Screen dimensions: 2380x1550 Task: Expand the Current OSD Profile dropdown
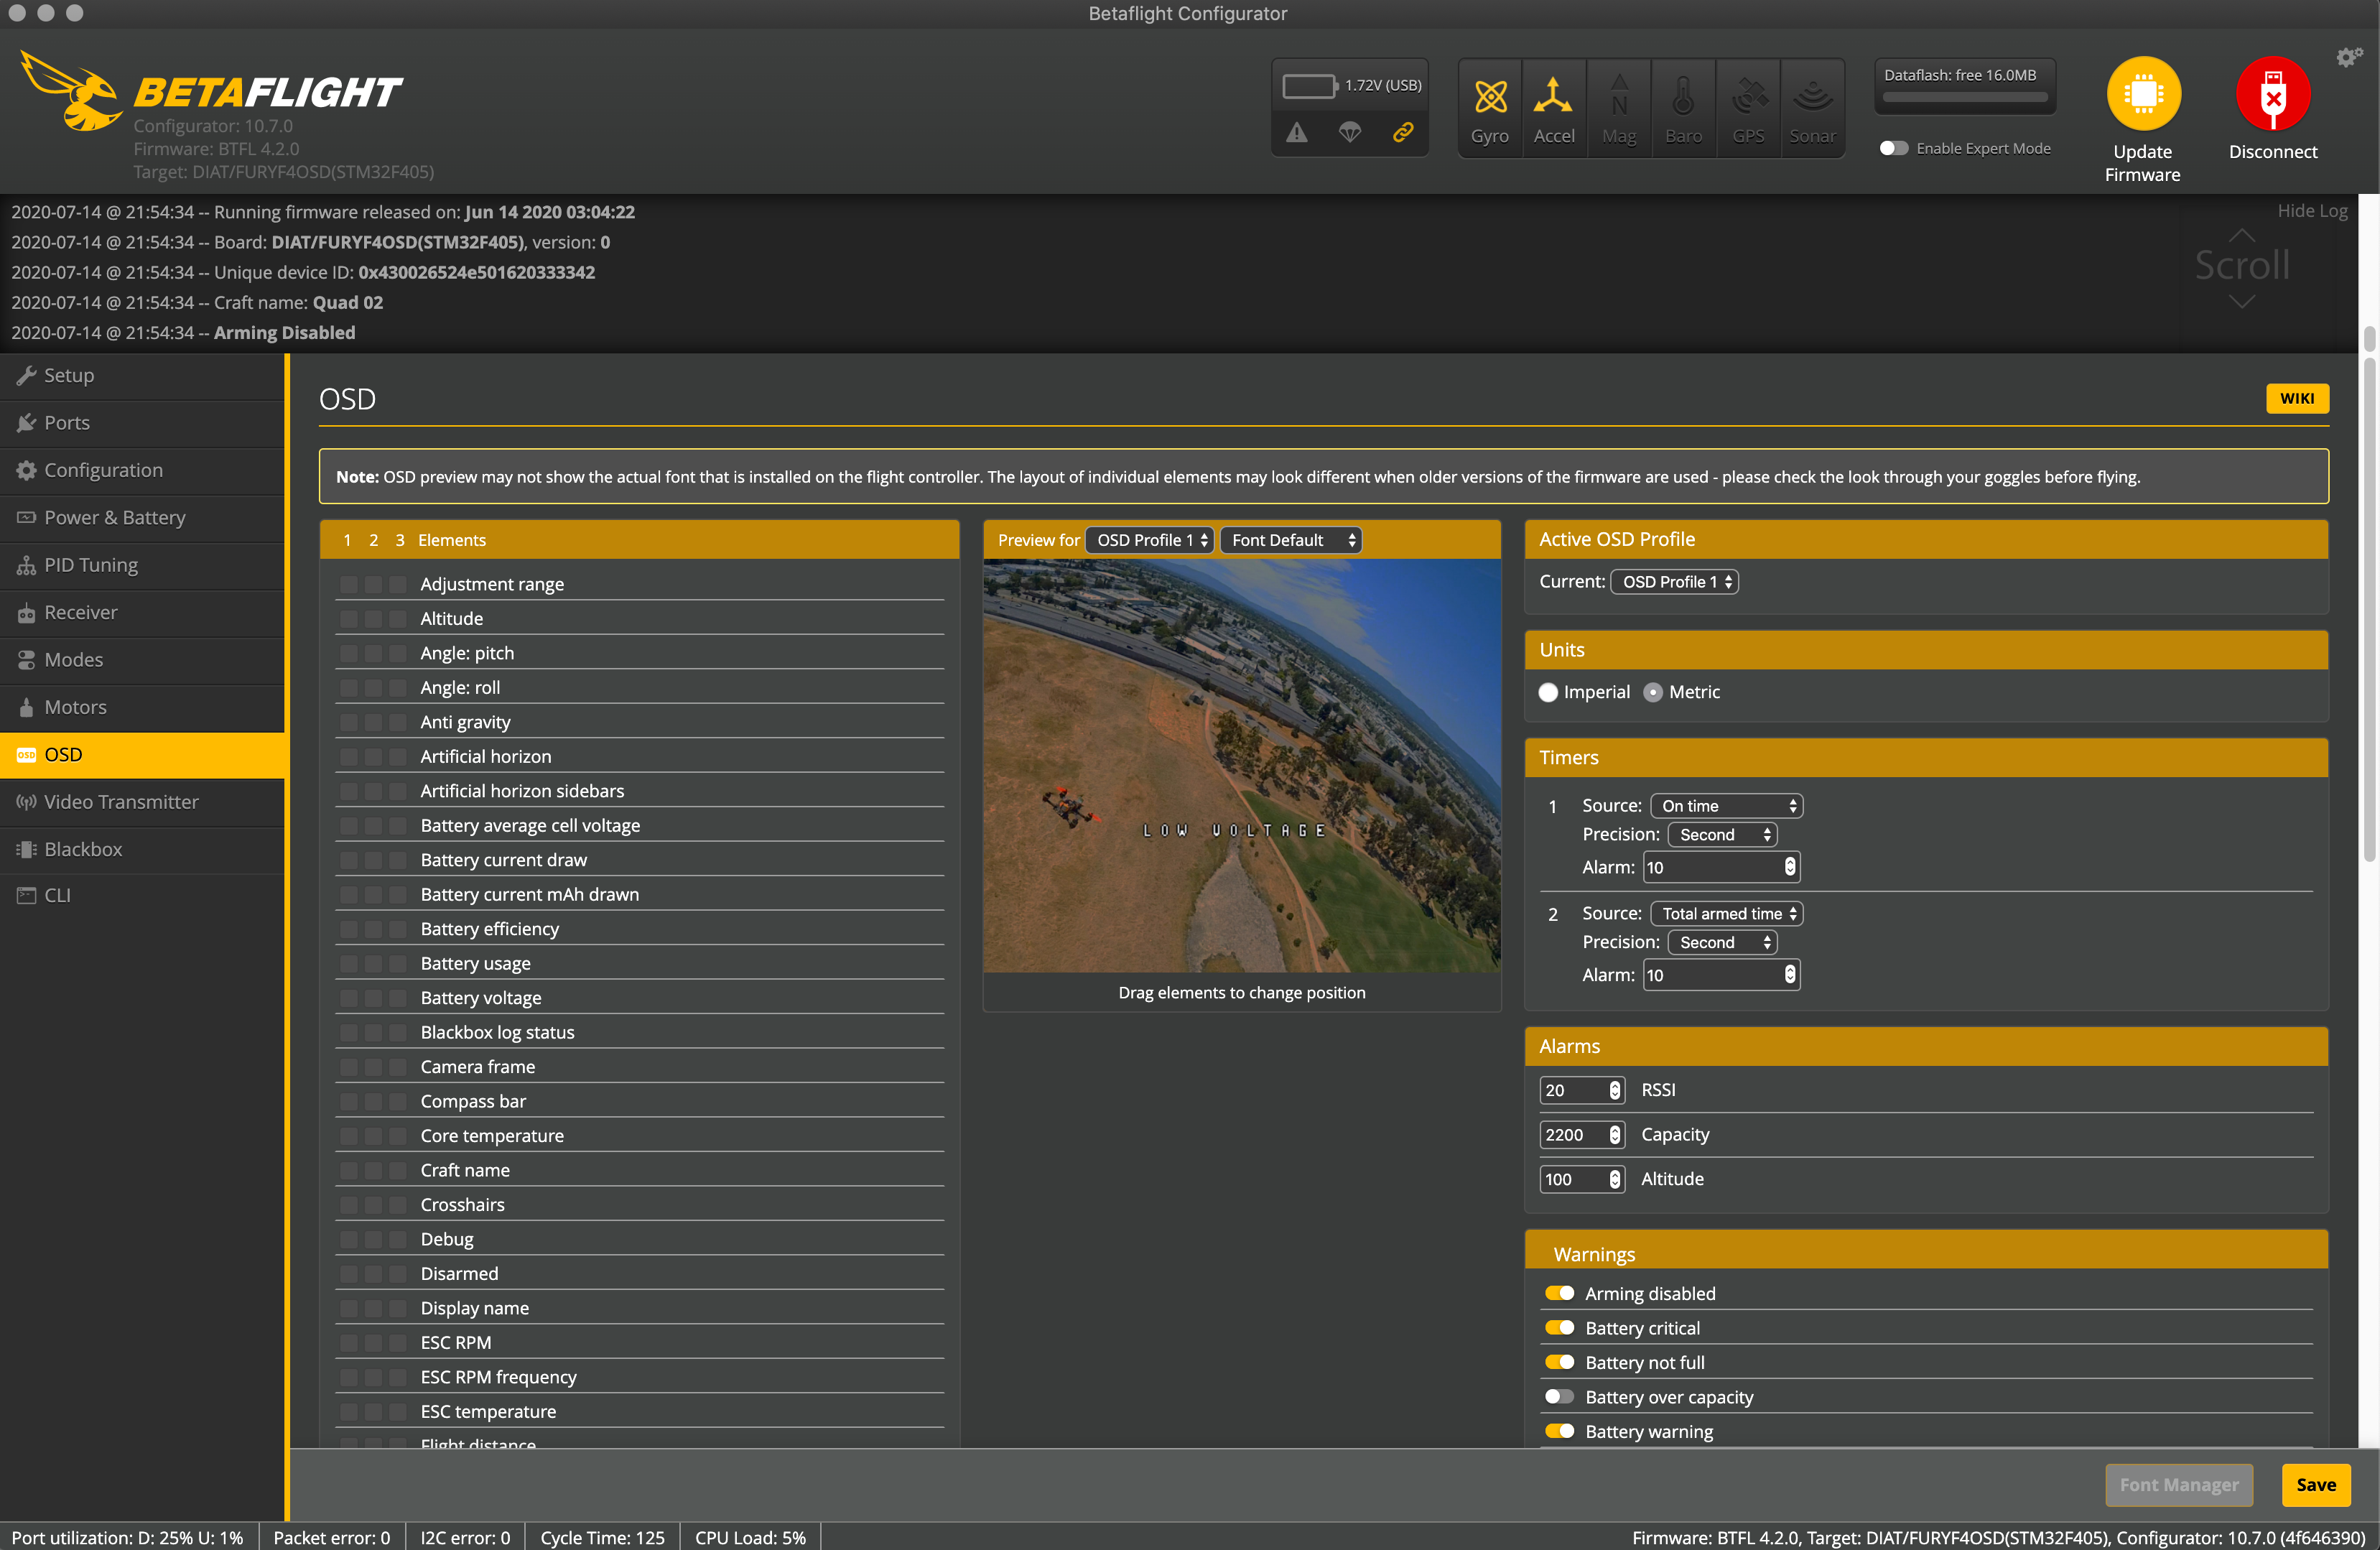[x=1675, y=582]
